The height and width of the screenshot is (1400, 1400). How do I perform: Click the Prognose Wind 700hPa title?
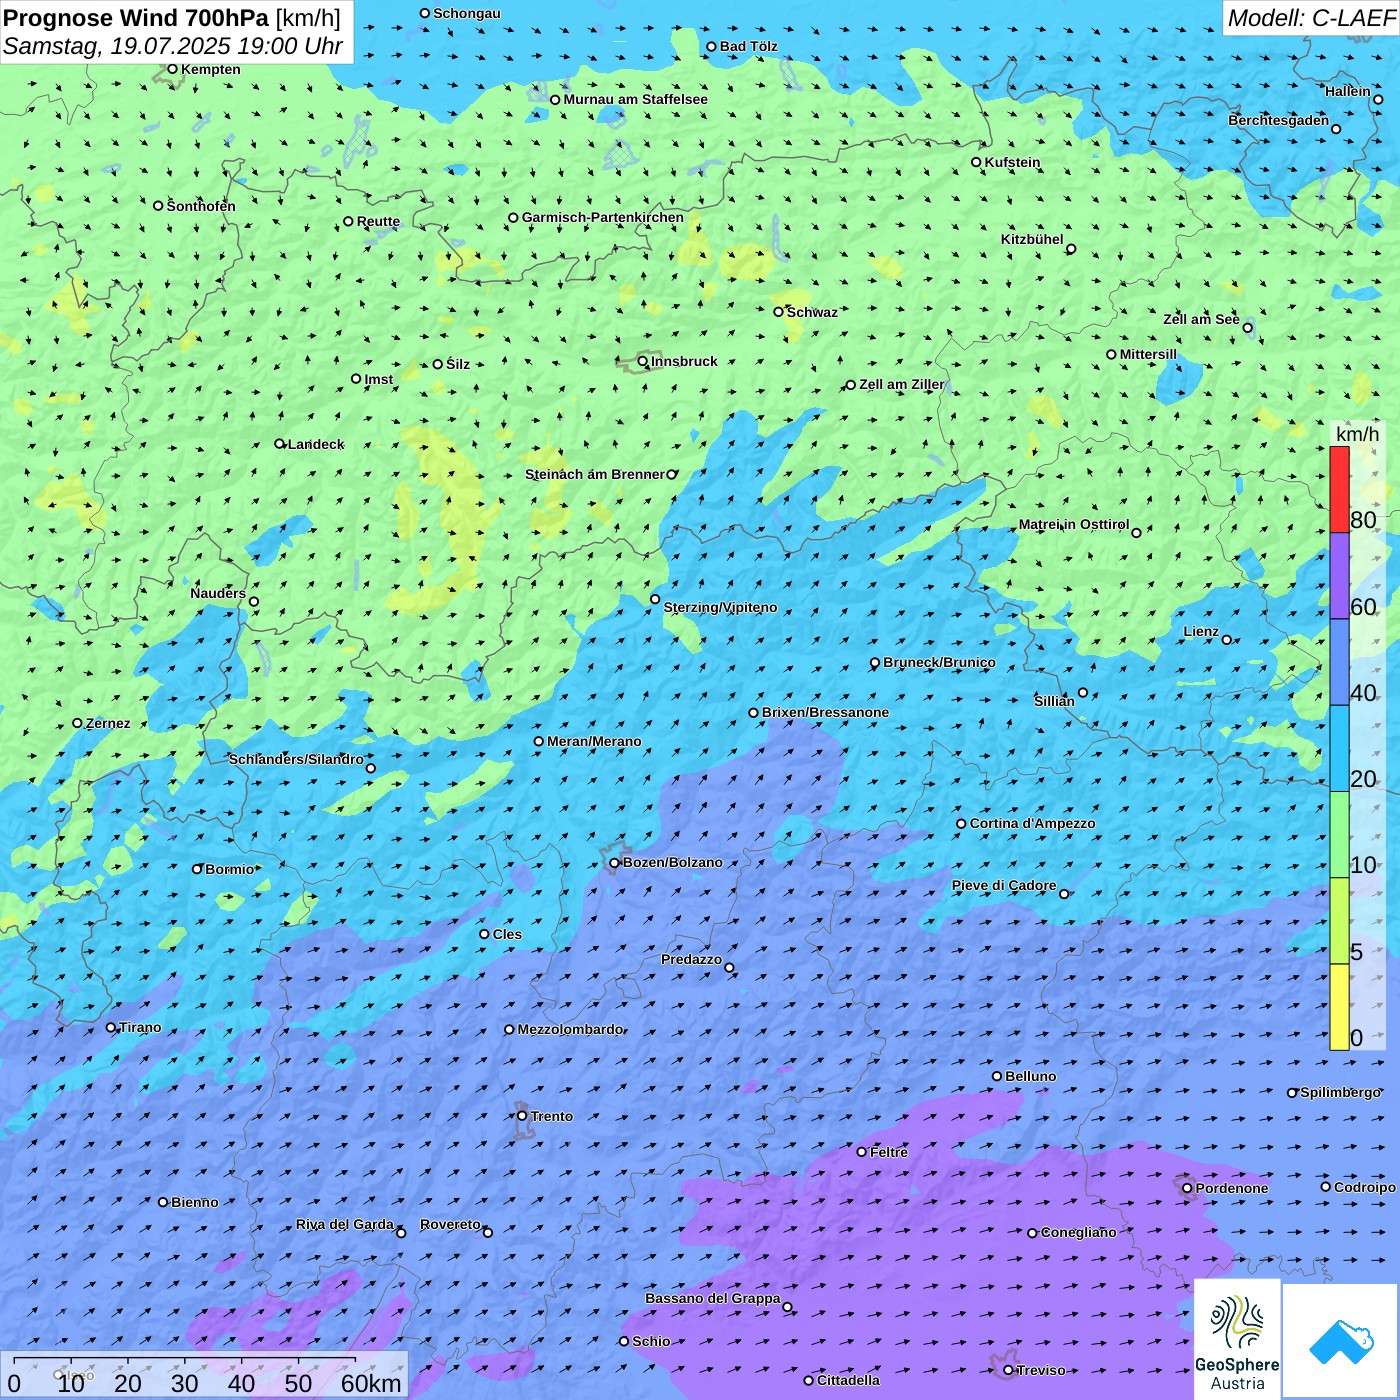point(172,17)
